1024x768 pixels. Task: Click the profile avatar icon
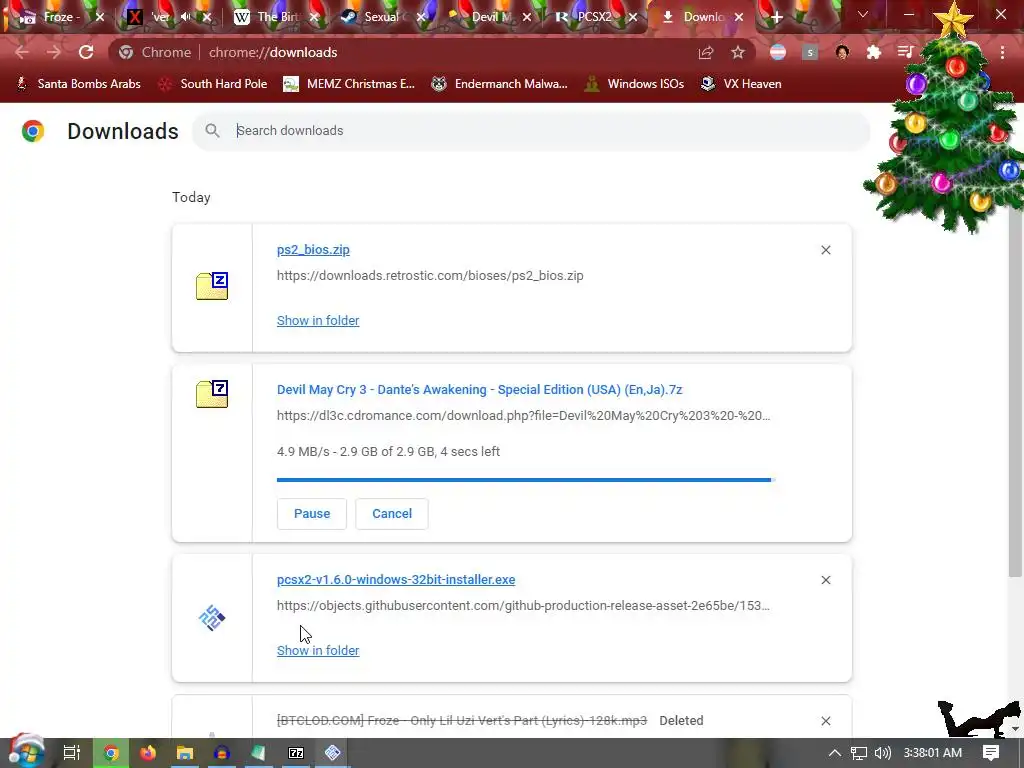click(x=842, y=52)
